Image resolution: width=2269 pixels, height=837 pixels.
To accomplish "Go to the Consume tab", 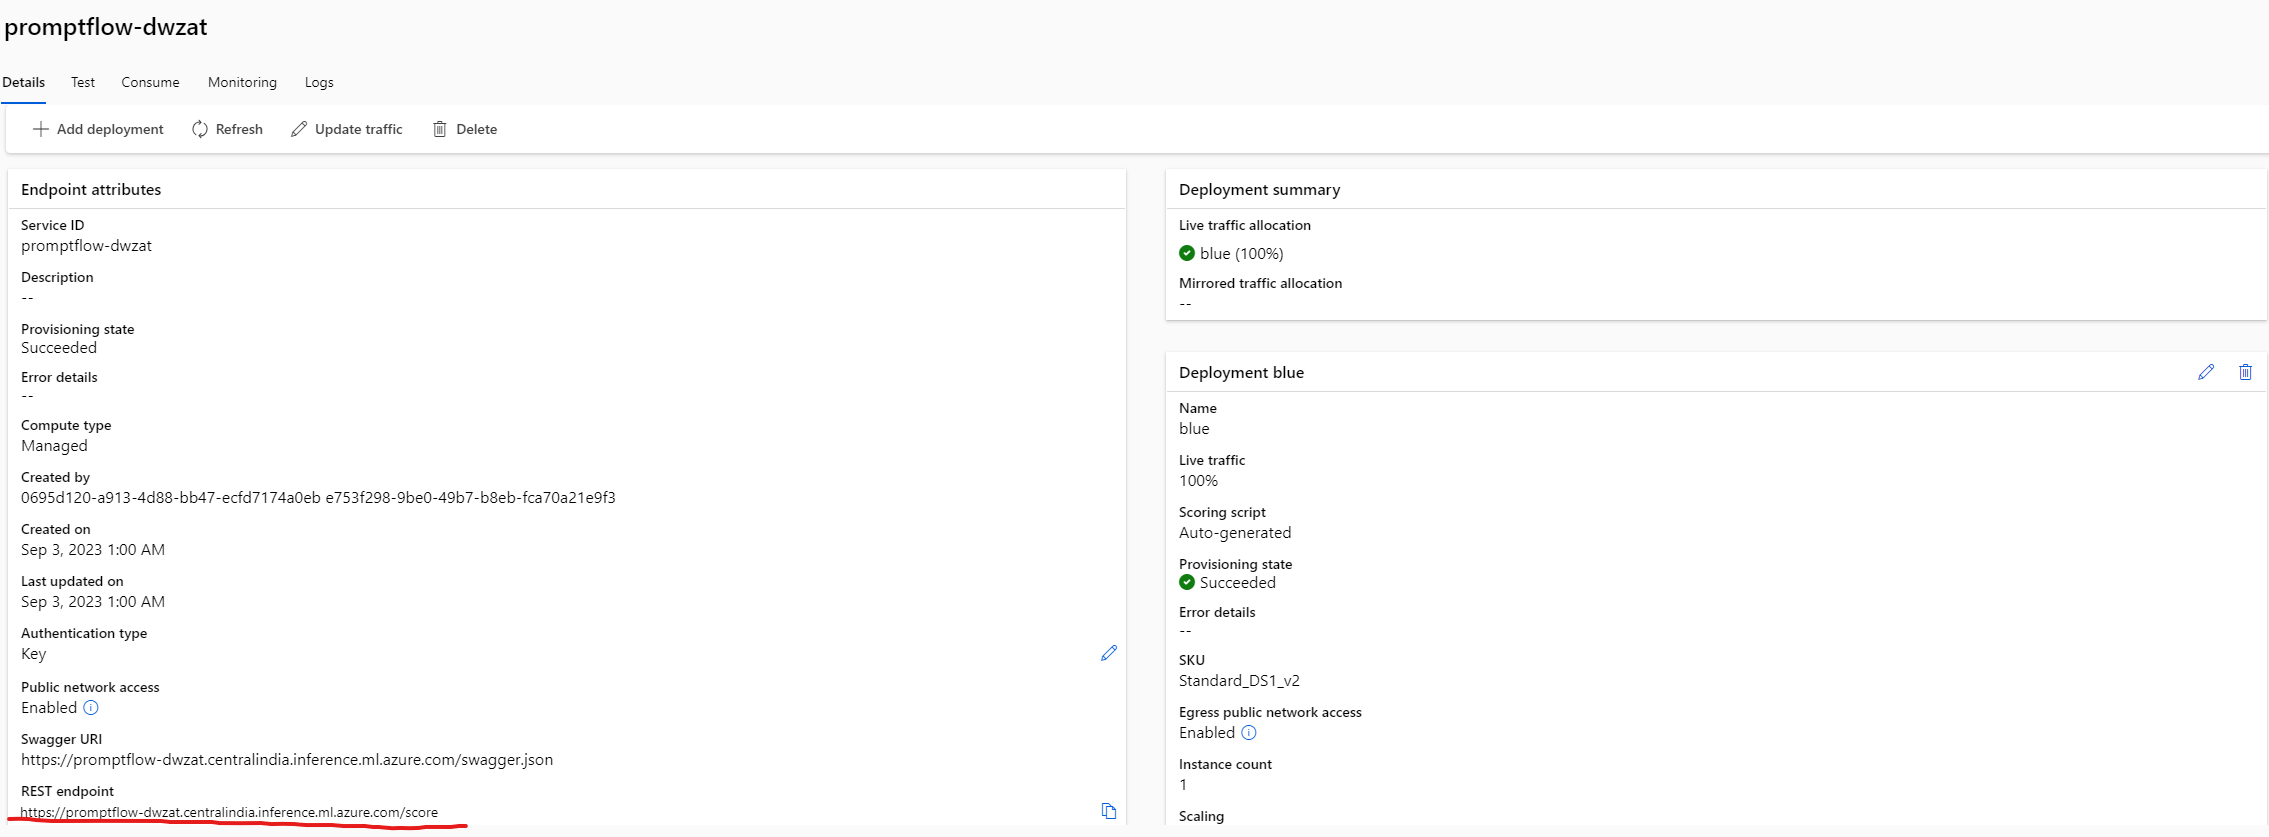I will (x=150, y=82).
